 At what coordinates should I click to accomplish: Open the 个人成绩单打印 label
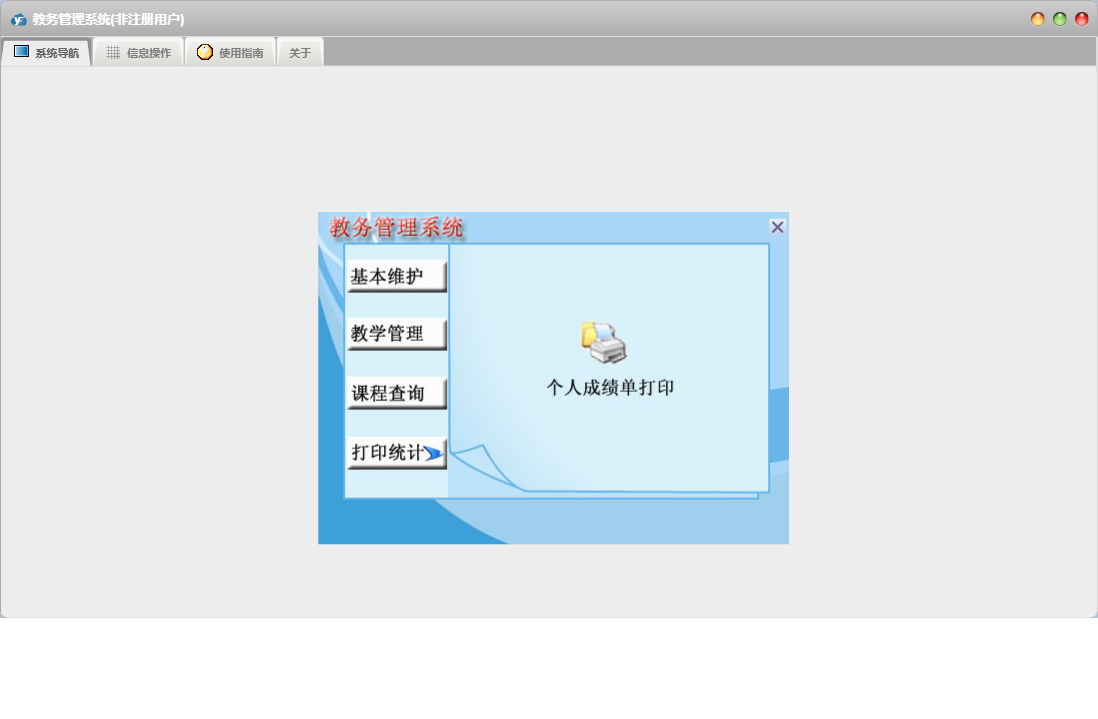coord(610,388)
